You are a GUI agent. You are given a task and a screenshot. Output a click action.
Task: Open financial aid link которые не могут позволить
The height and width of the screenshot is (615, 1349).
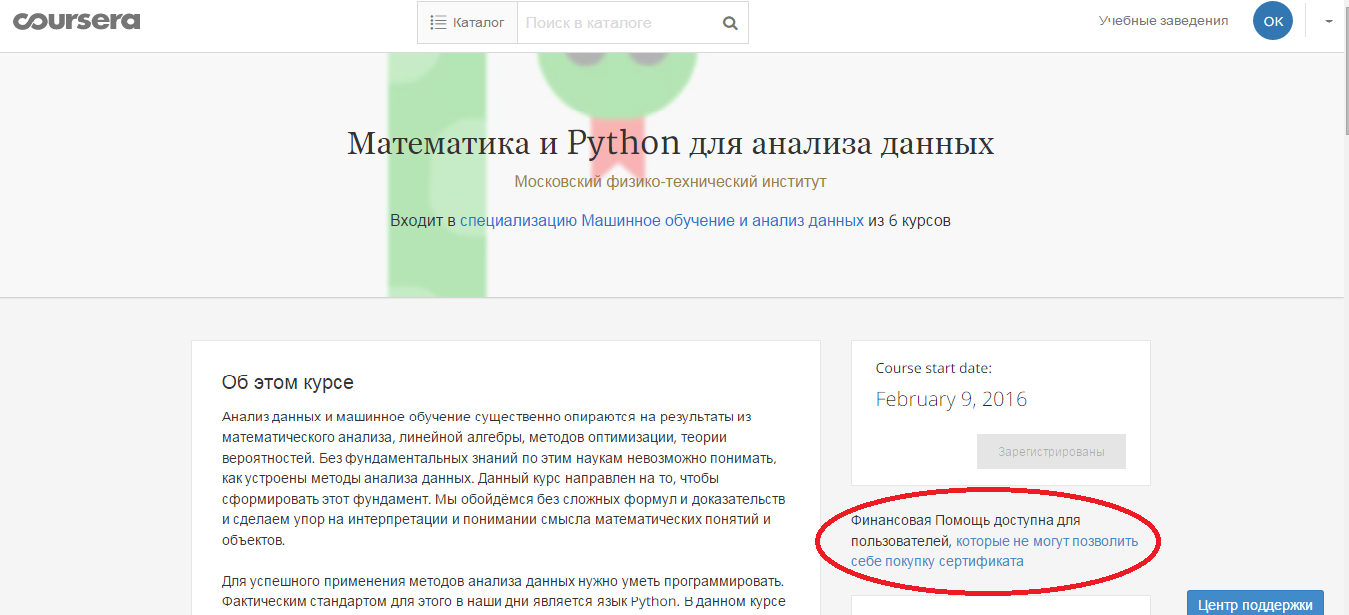tap(1047, 541)
